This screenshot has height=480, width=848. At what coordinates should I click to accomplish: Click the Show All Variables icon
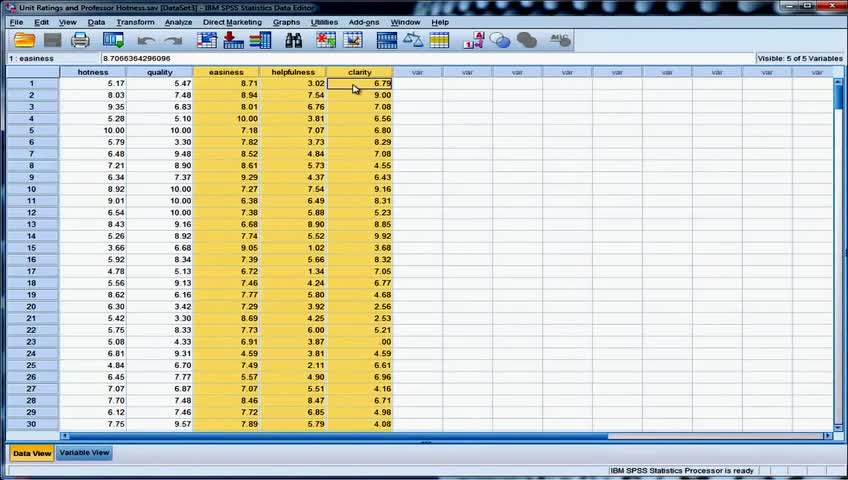click(x=526, y=40)
